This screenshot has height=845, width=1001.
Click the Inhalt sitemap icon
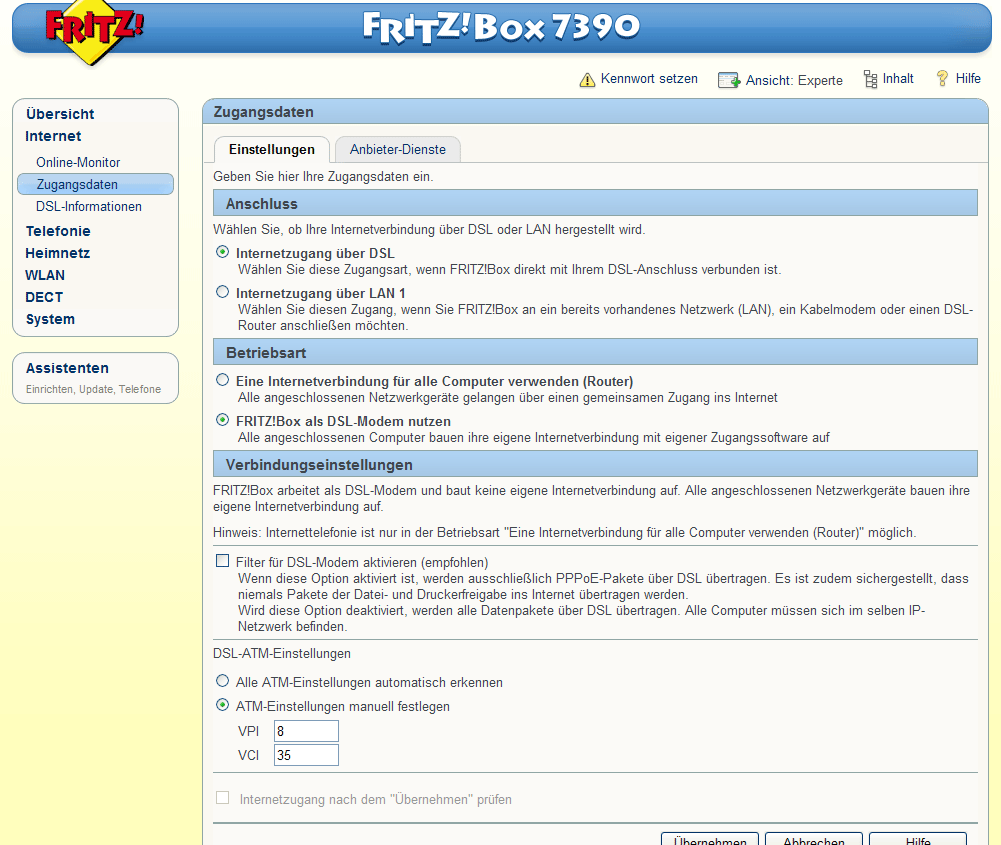click(870, 79)
